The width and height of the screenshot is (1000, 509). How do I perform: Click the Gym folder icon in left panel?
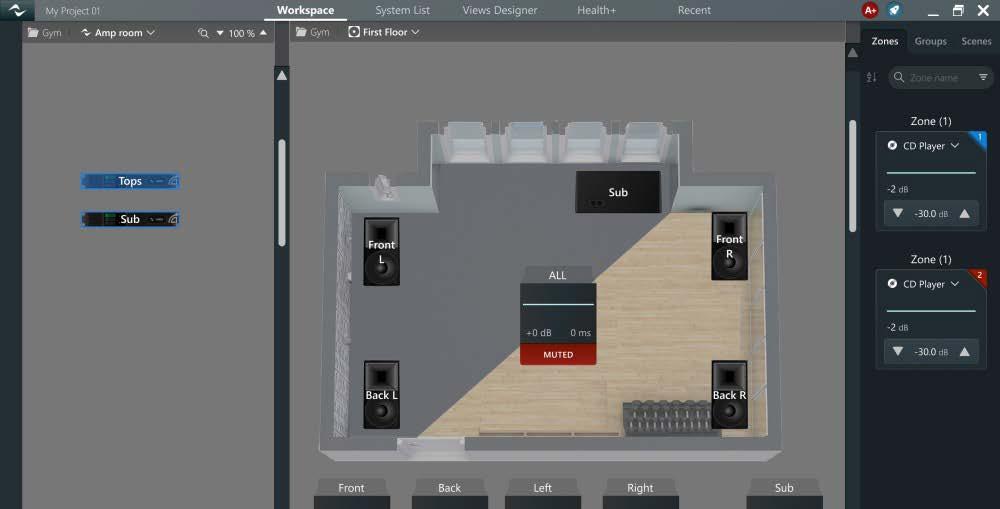coord(33,33)
